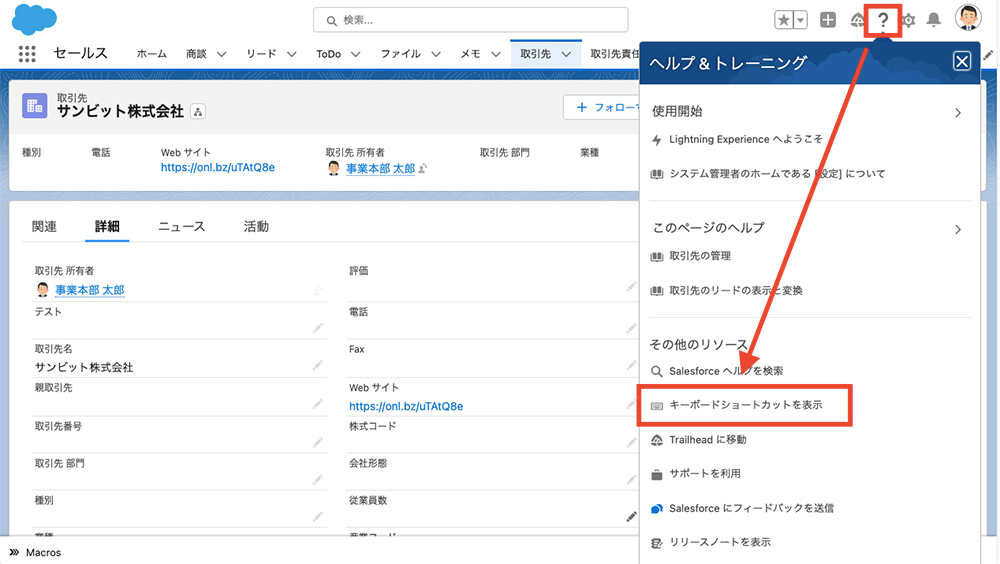Click the account record building icon
This screenshot has width=1000, height=564.
tap(34, 106)
